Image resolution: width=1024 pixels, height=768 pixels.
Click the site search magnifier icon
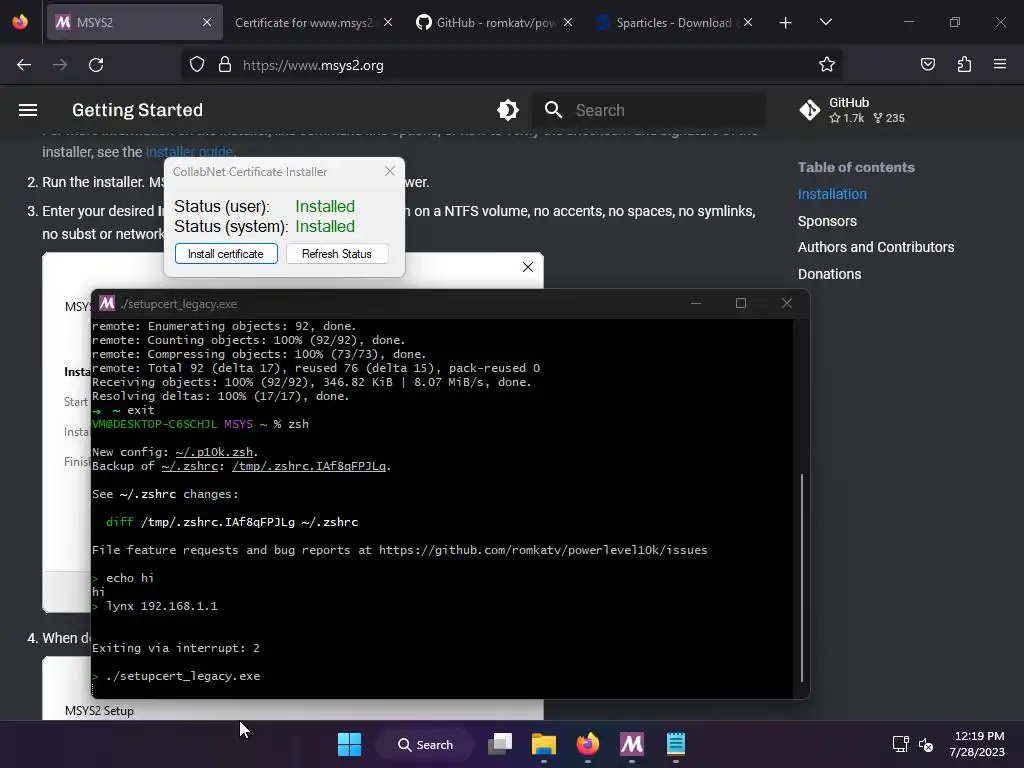point(553,110)
